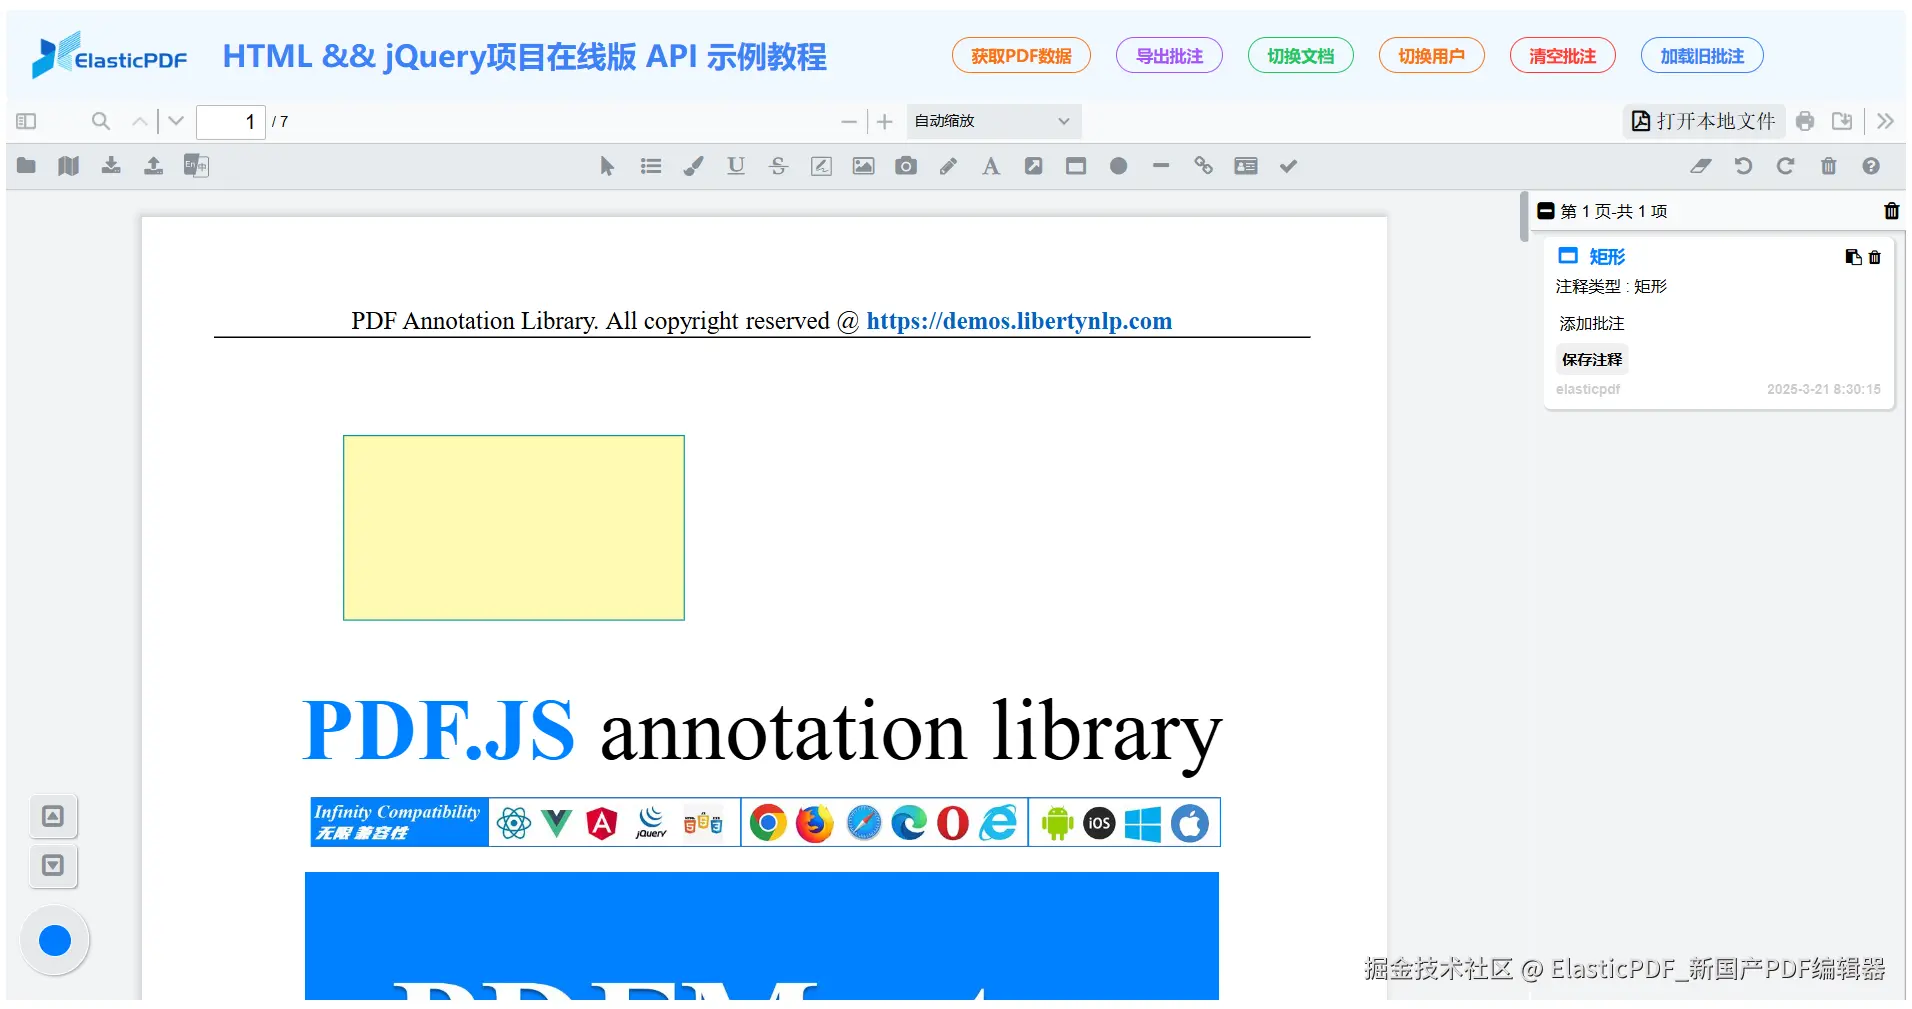Expand hidden toolbar options with double-arrow chevron
The height and width of the screenshot is (1009, 1912).
[x=1886, y=121]
